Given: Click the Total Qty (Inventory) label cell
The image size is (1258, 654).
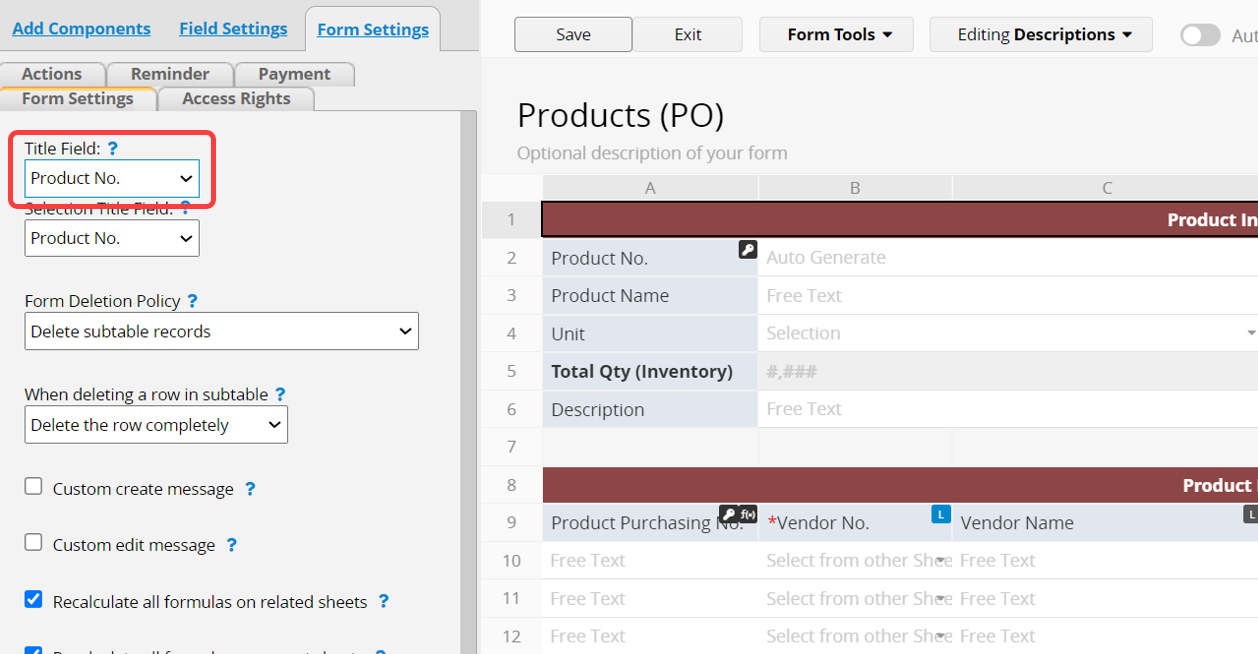Looking at the screenshot, I should pyautogui.click(x=650, y=372).
